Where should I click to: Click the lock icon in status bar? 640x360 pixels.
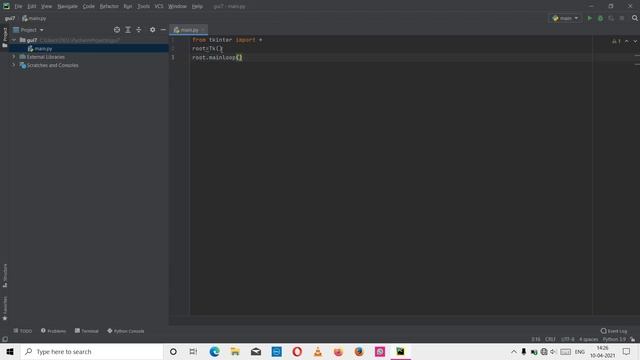pyautogui.click(x=632, y=339)
